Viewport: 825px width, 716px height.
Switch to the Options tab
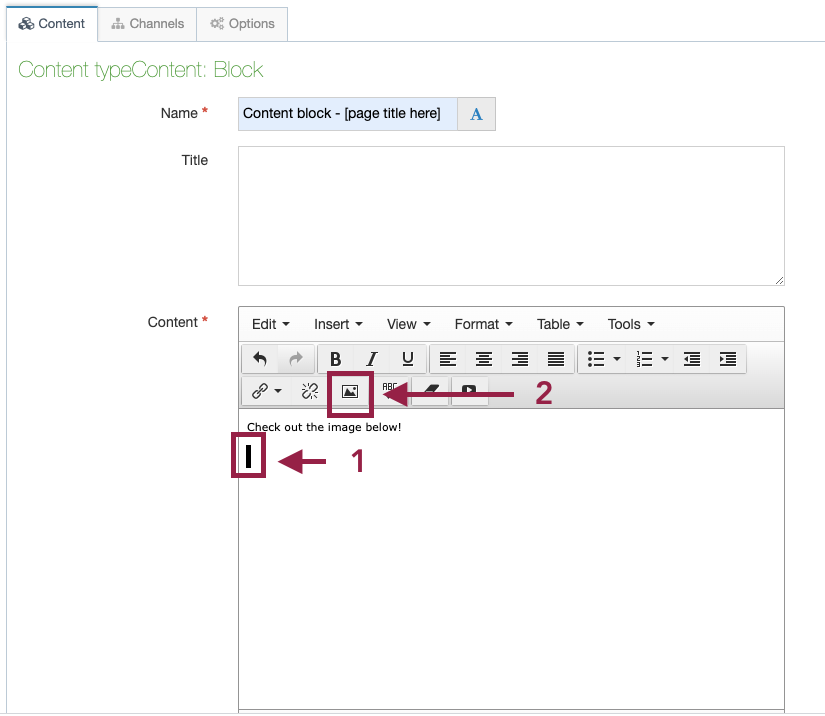pyautogui.click(x=242, y=24)
